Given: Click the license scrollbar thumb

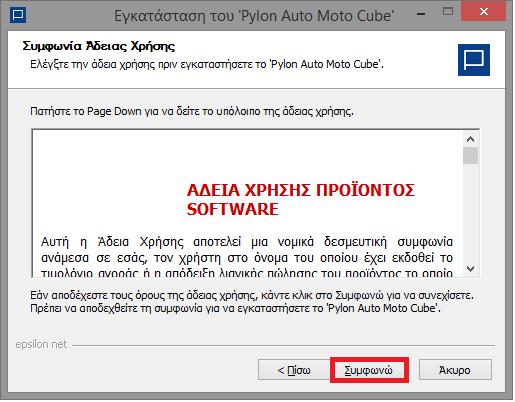Looking at the screenshot, I should point(470,155).
